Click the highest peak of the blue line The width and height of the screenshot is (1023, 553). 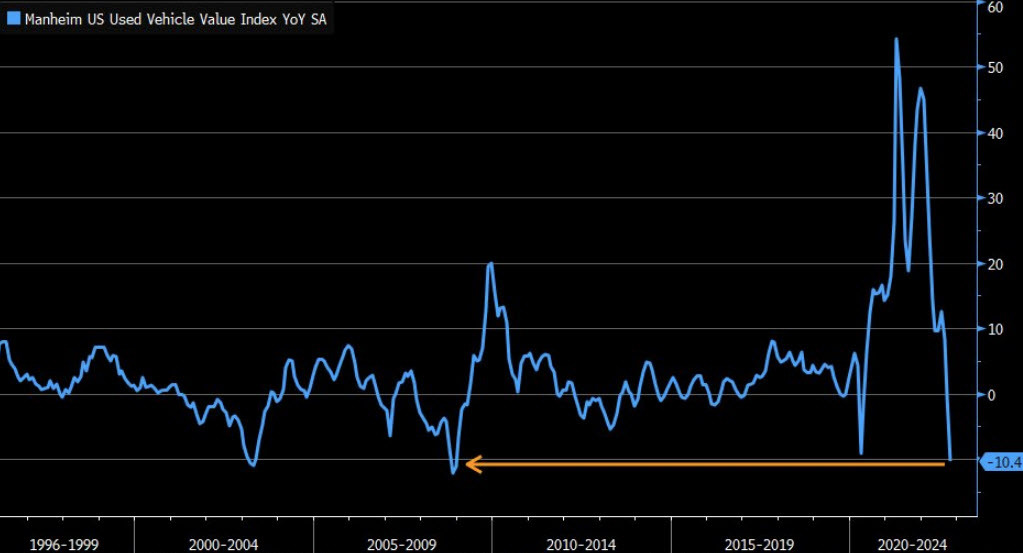pyautogui.click(x=895, y=39)
